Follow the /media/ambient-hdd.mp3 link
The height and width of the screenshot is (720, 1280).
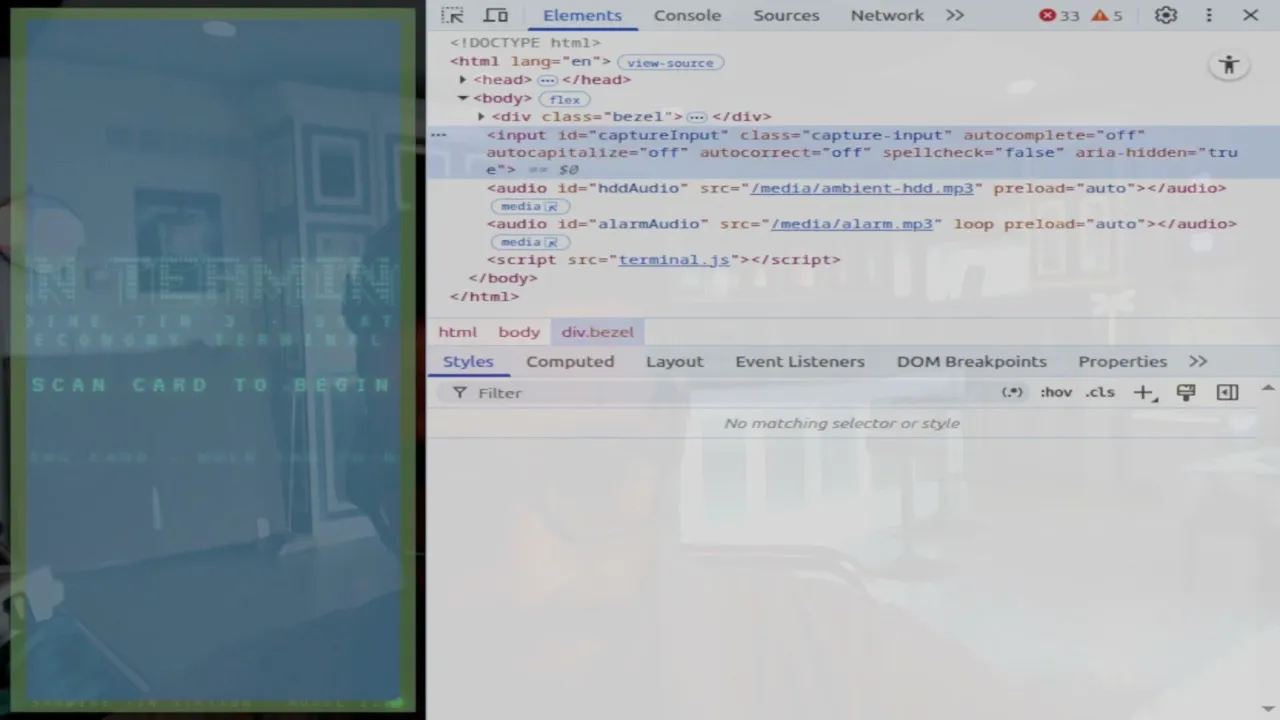tap(862, 188)
